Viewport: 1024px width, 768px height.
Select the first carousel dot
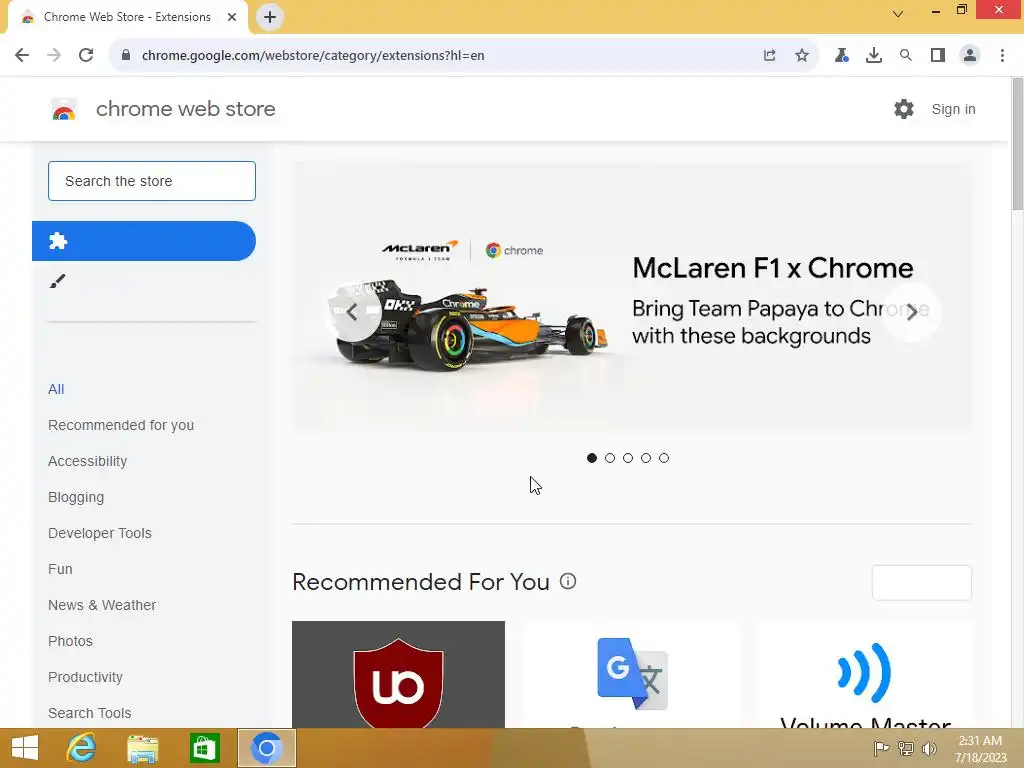[592, 458]
